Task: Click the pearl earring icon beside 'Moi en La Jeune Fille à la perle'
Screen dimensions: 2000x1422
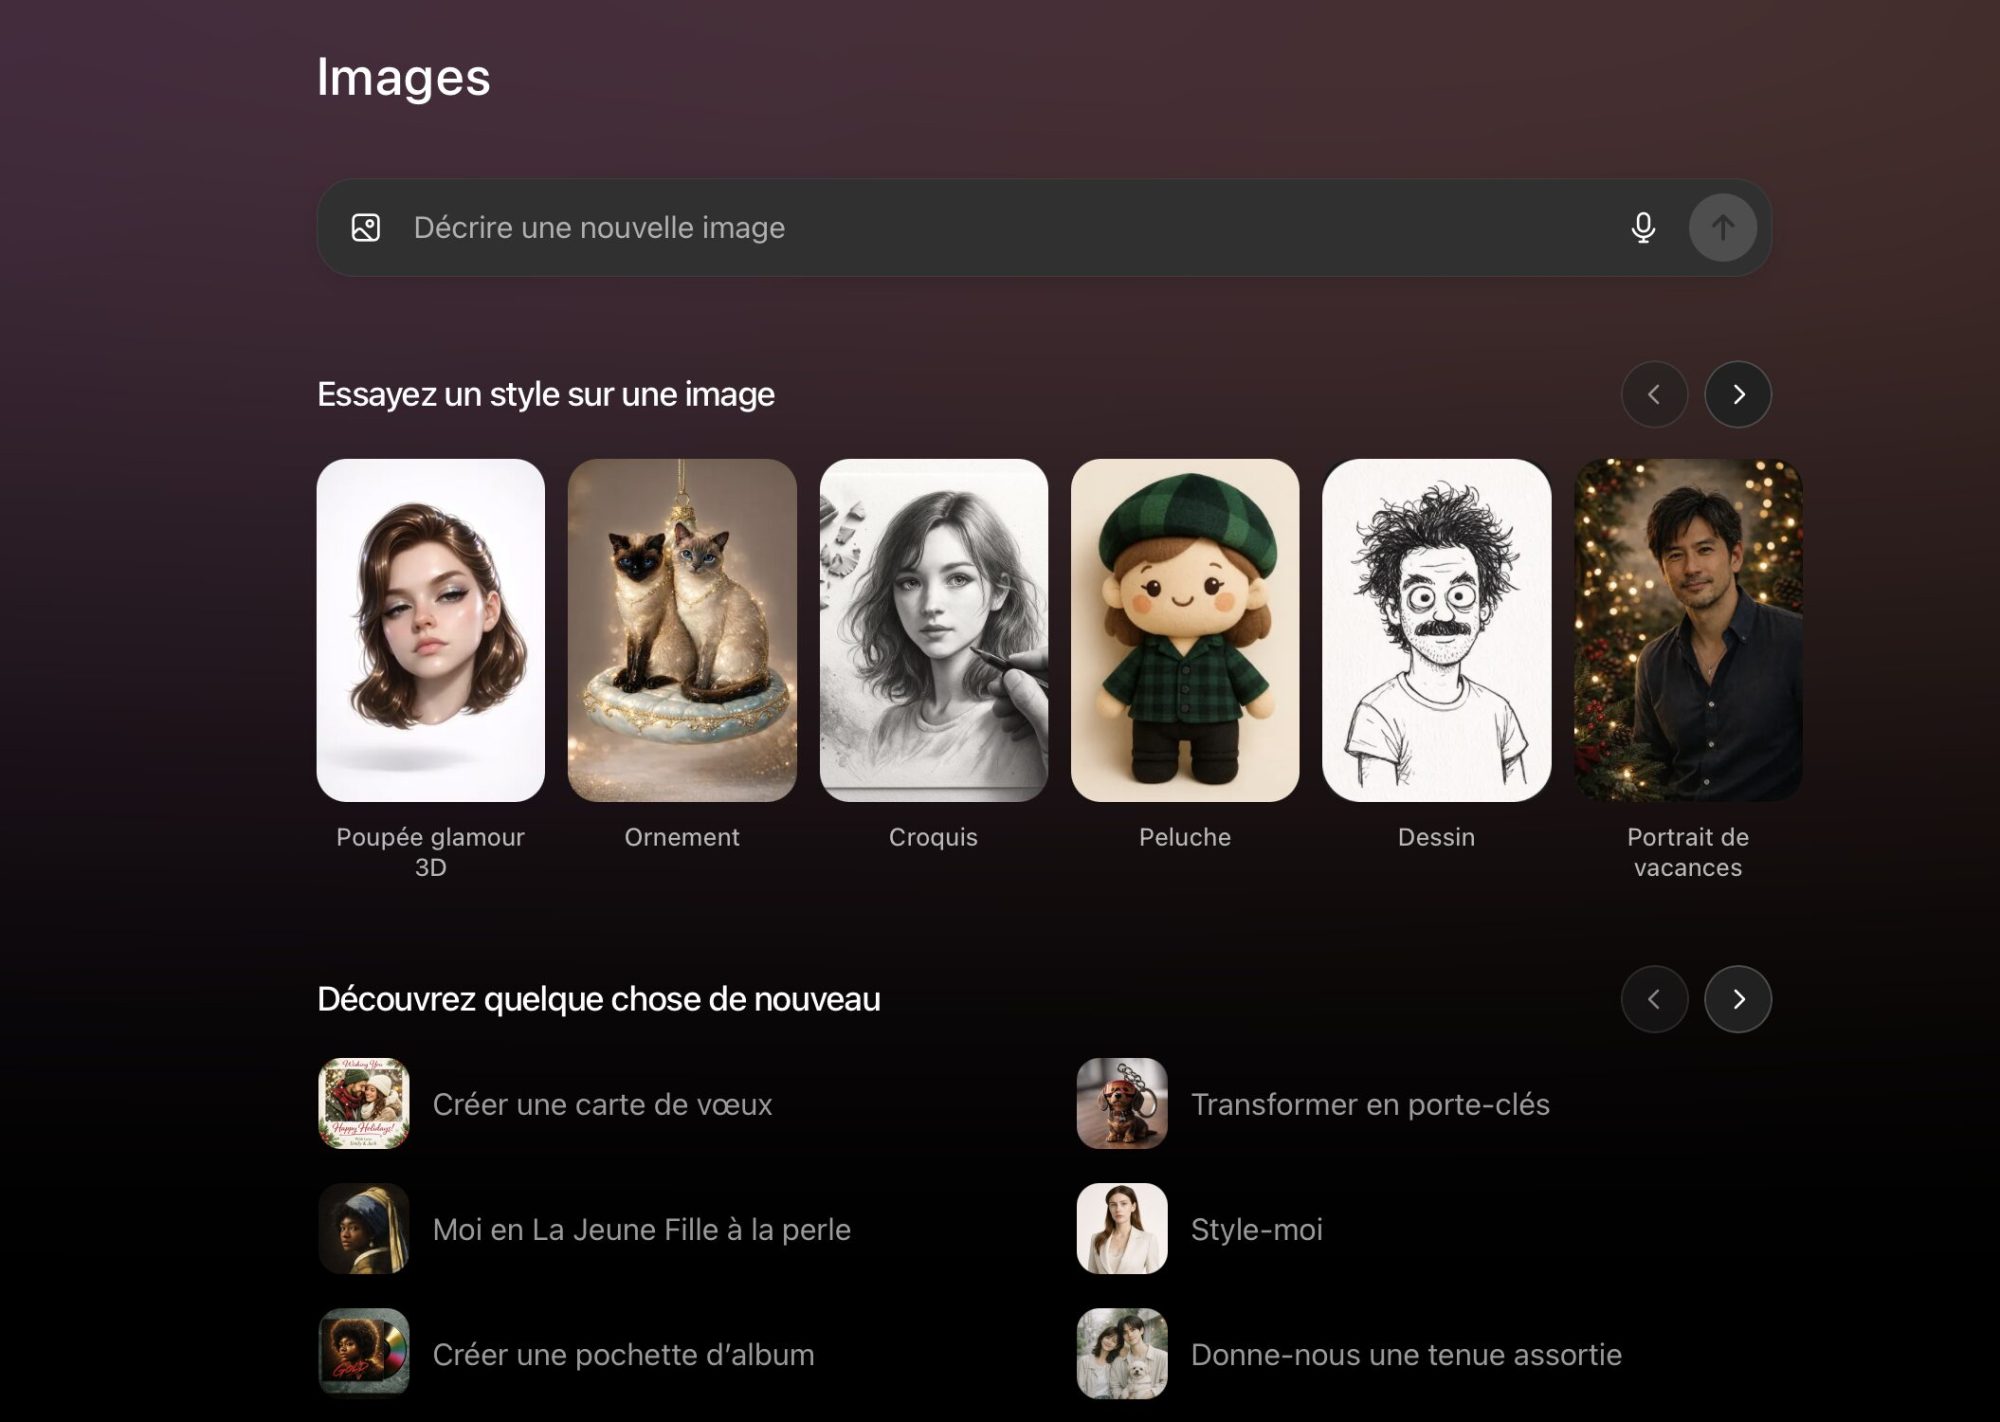Action: (x=364, y=1229)
